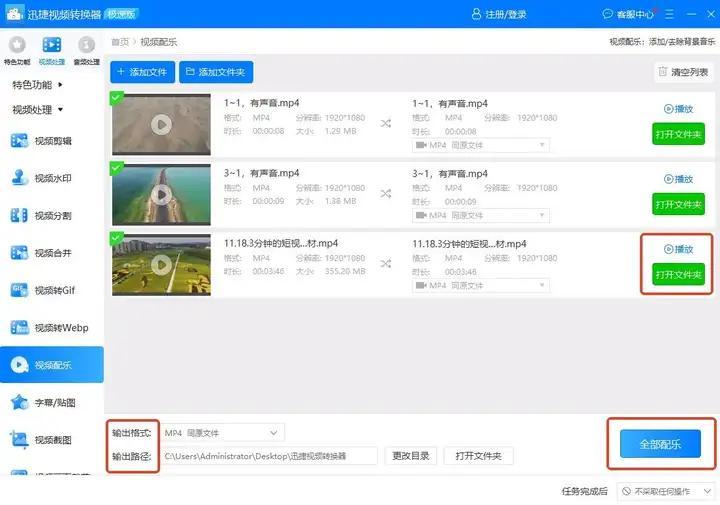Expand the 输出格式 dropdown
The height and width of the screenshot is (505, 720).
point(222,433)
